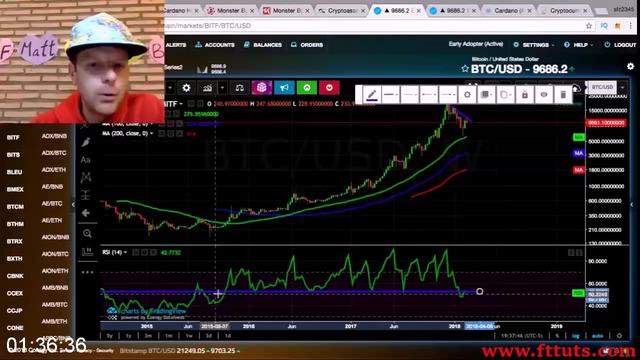The image size is (640, 360).
Task: Select the AION/BTC pair in sidebar
Action: coord(55,254)
